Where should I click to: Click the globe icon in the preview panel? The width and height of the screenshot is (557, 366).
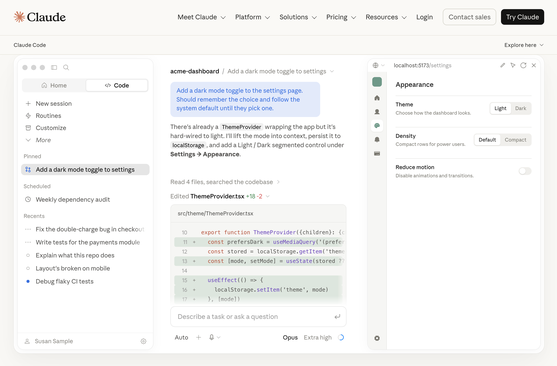375,65
